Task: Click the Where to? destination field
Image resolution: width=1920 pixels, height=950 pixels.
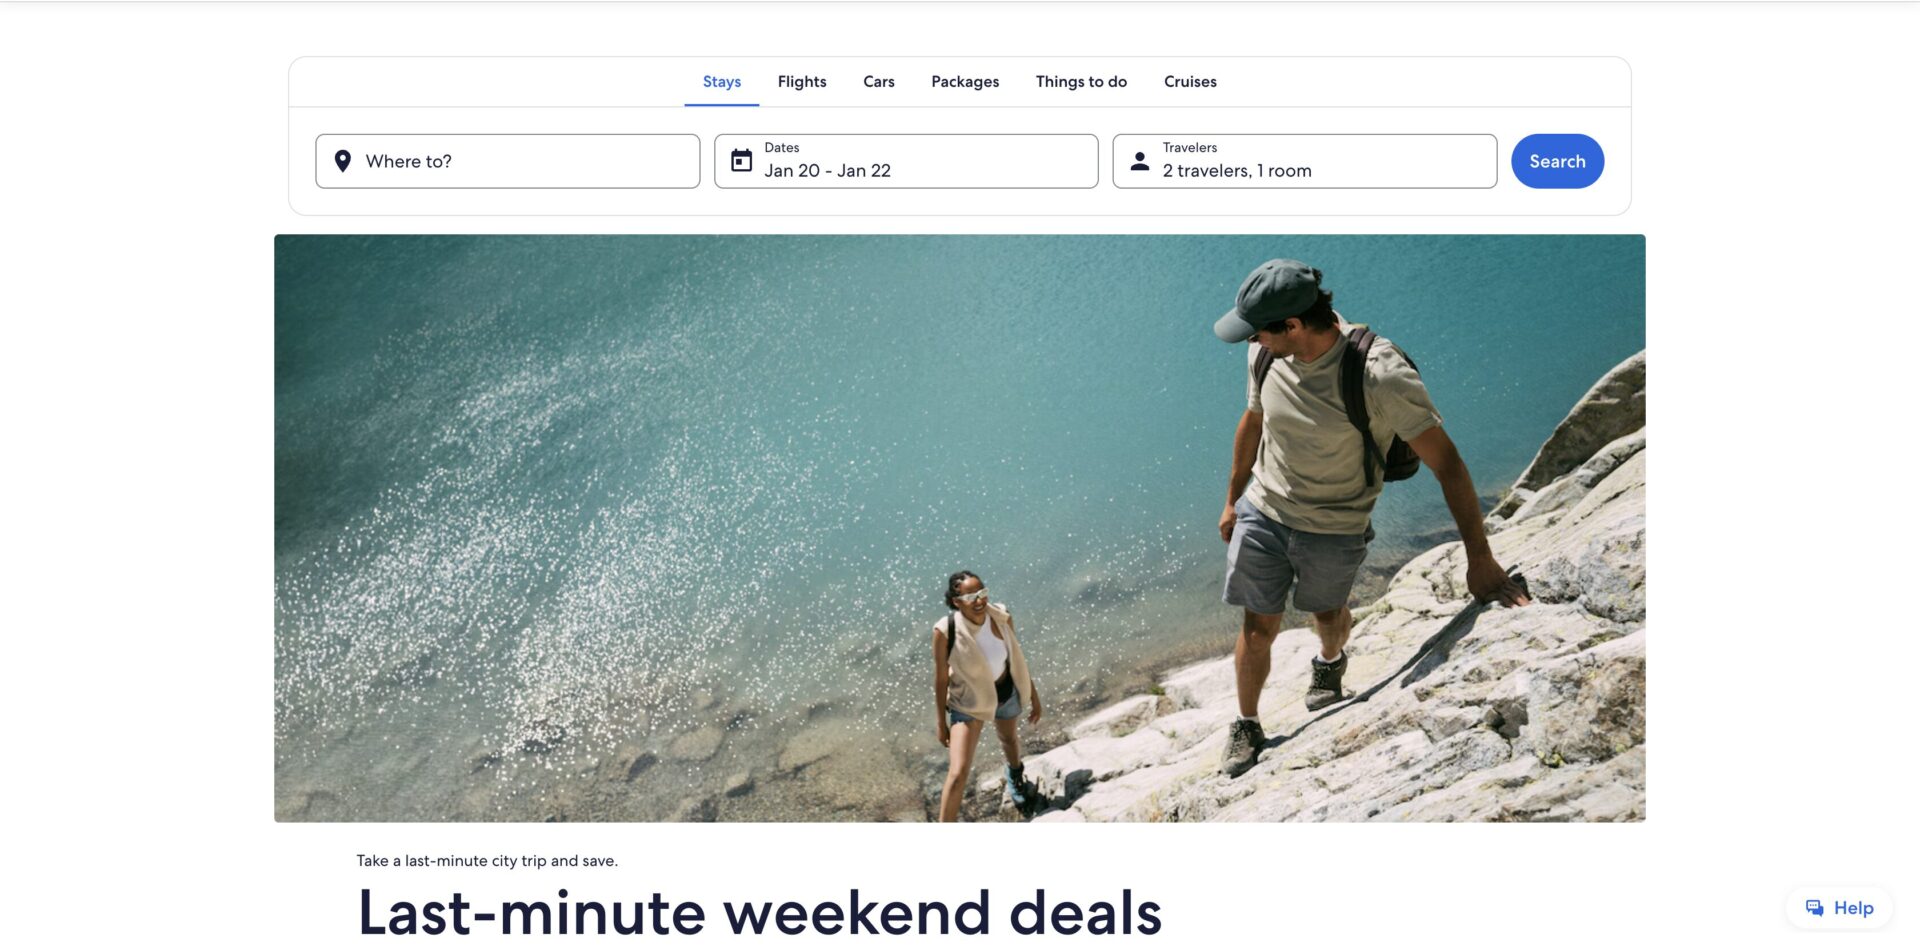Action: [x=508, y=161]
